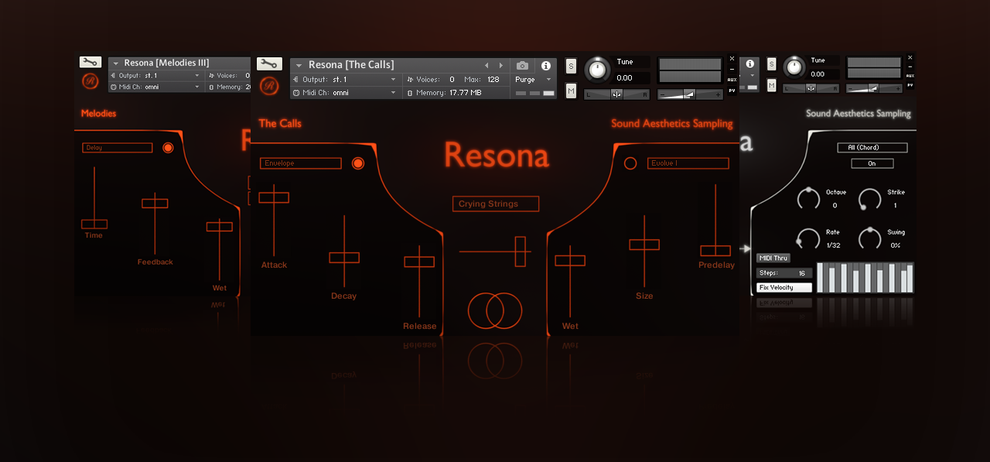Open the Crying Strings preset selector
This screenshot has width=990, height=462.
(x=496, y=204)
